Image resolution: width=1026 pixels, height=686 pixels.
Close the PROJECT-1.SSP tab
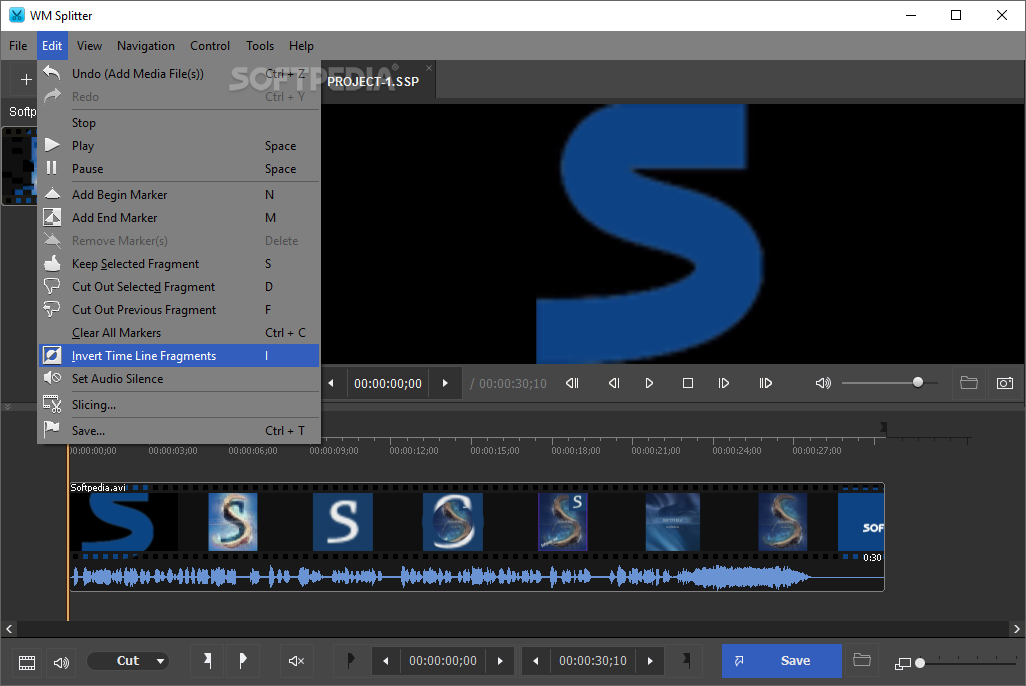(429, 68)
